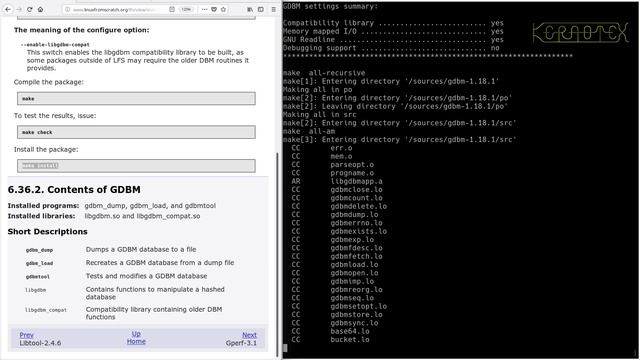Show site information for linuxfromscratch.org
The width and height of the screenshot is (640, 360).
coord(68,9)
